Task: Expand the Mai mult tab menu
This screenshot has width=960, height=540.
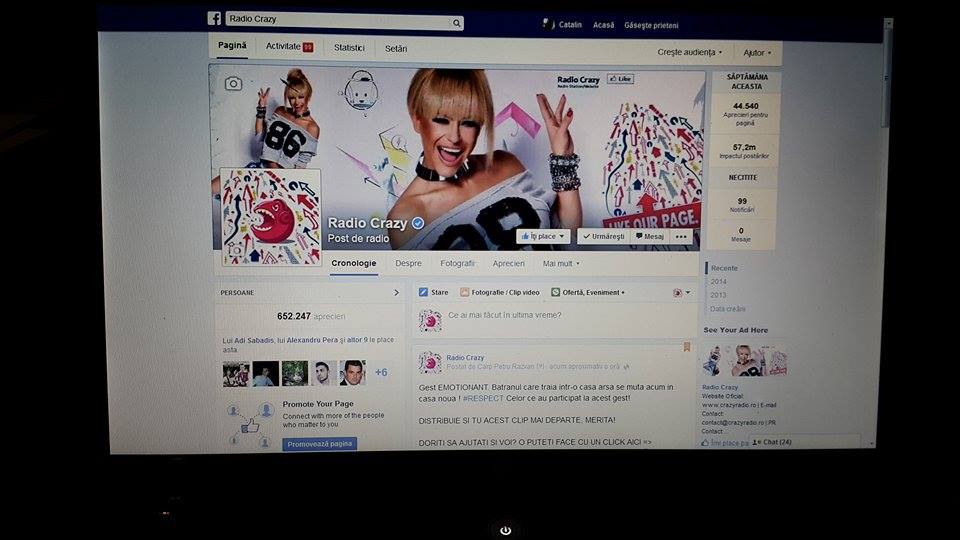Action: coord(561,264)
